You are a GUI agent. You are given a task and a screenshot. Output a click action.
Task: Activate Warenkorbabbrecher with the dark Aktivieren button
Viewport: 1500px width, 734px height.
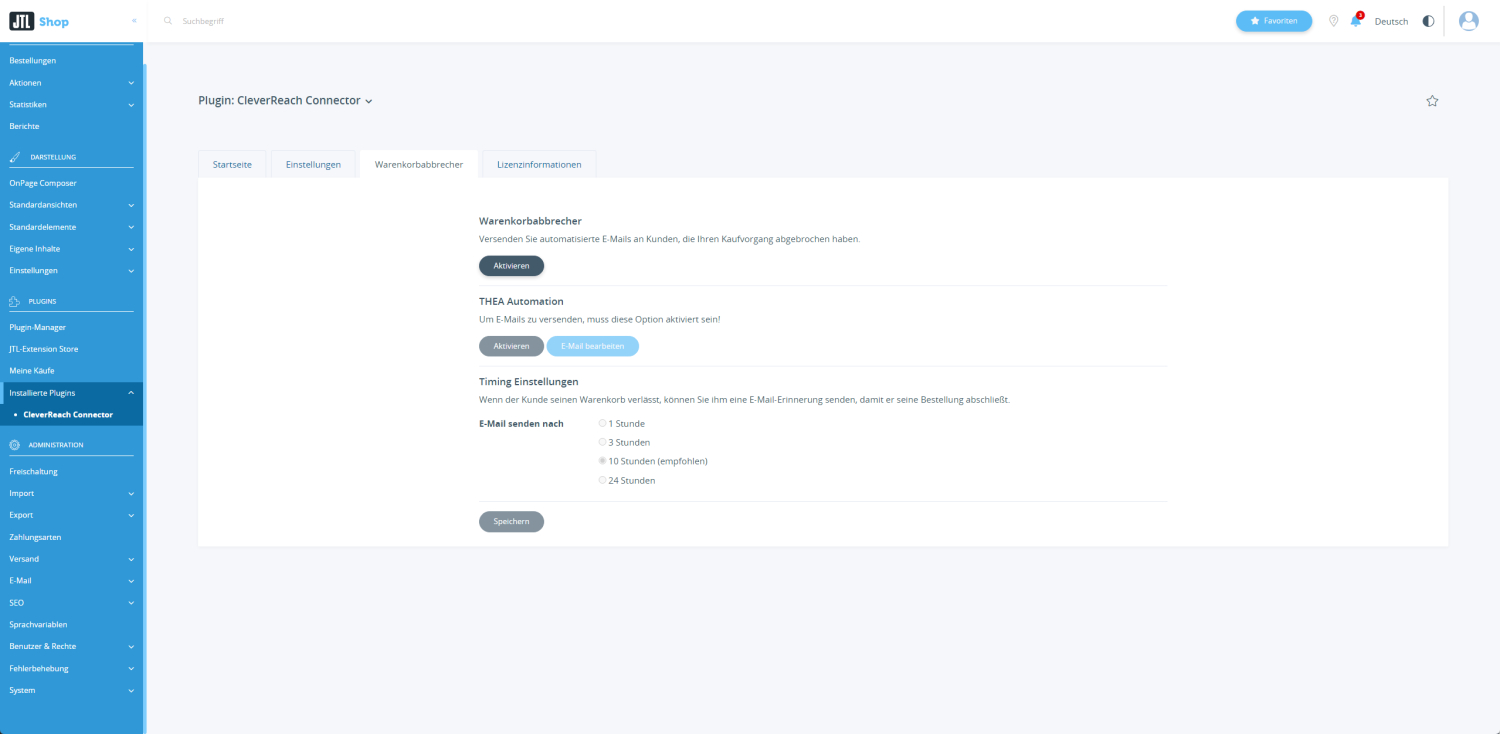coord(511,265)
